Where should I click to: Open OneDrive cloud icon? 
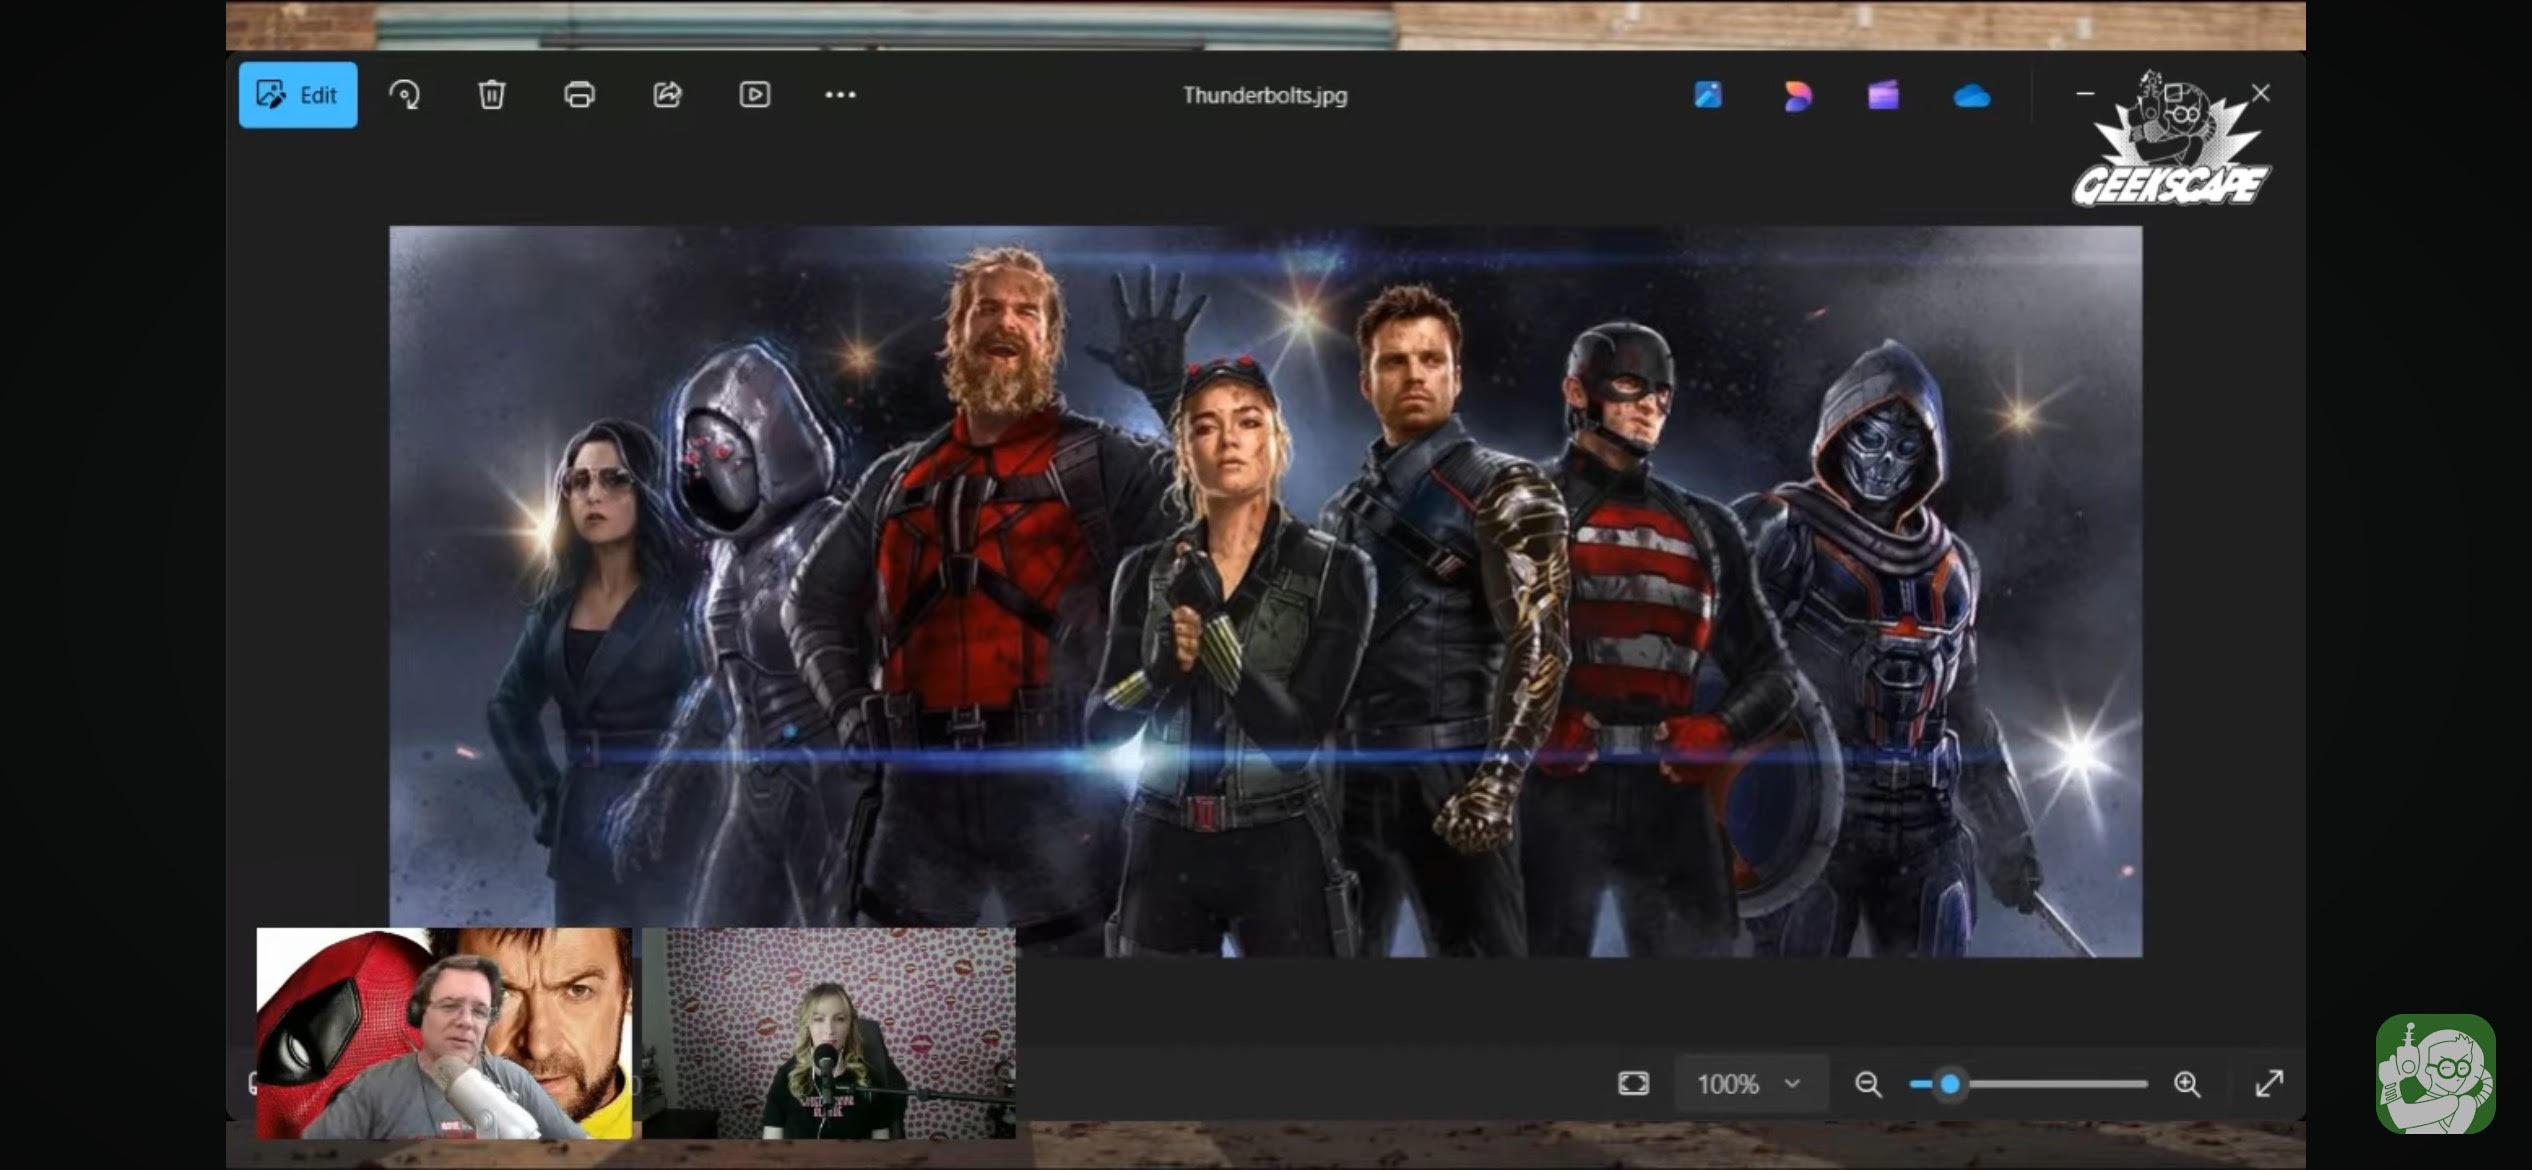(x=1971, y=96)
